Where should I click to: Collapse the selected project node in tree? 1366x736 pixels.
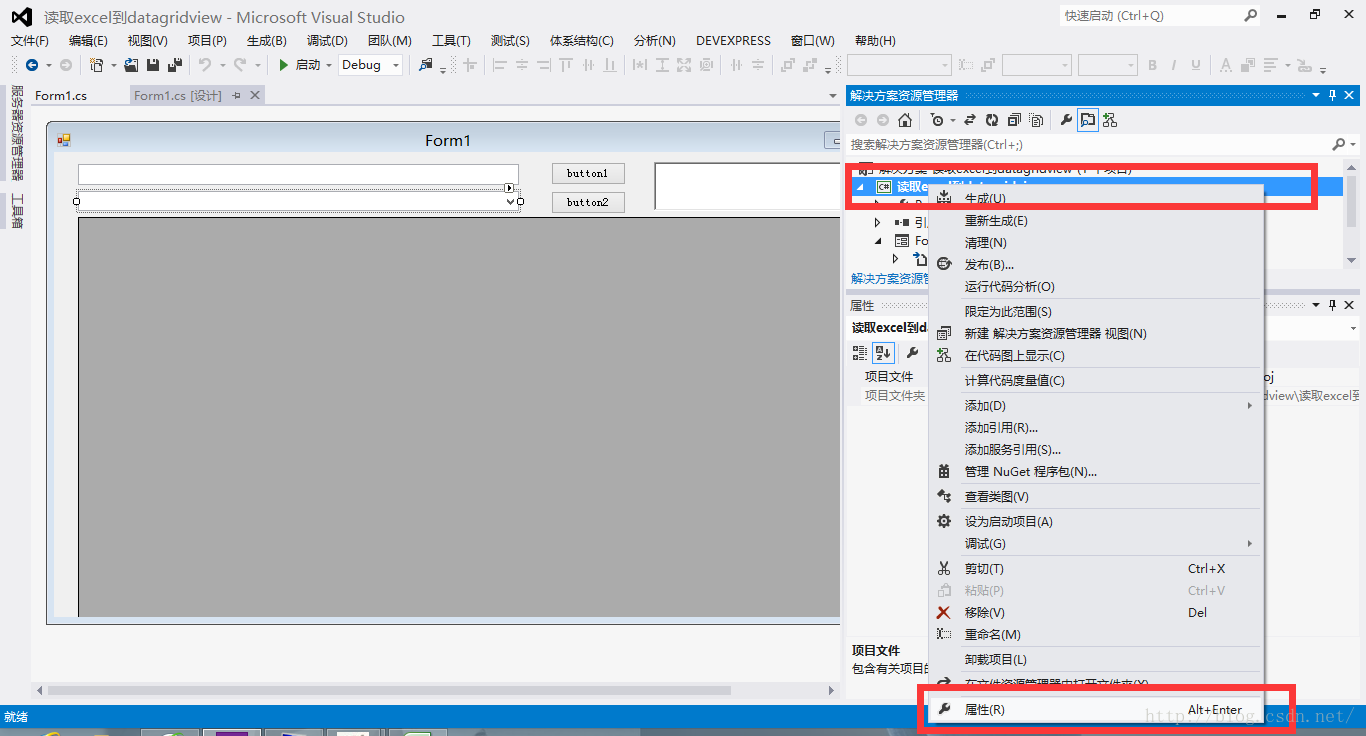(x=860, y=187)
